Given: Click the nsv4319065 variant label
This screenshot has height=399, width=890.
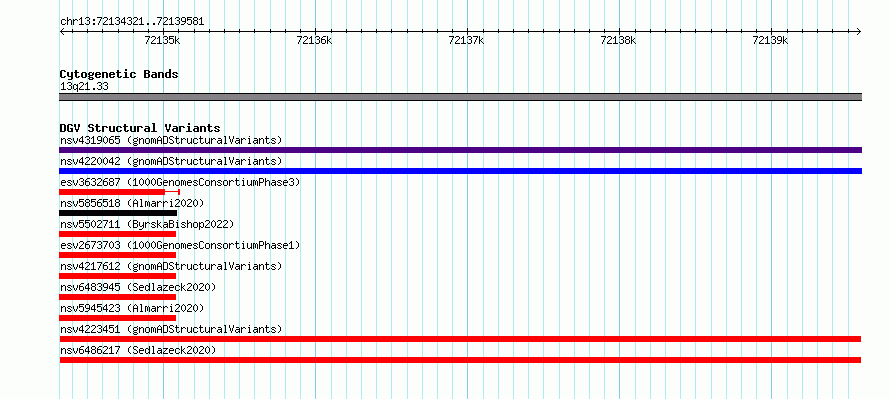Looking at the screenshot, I should 171,140.
